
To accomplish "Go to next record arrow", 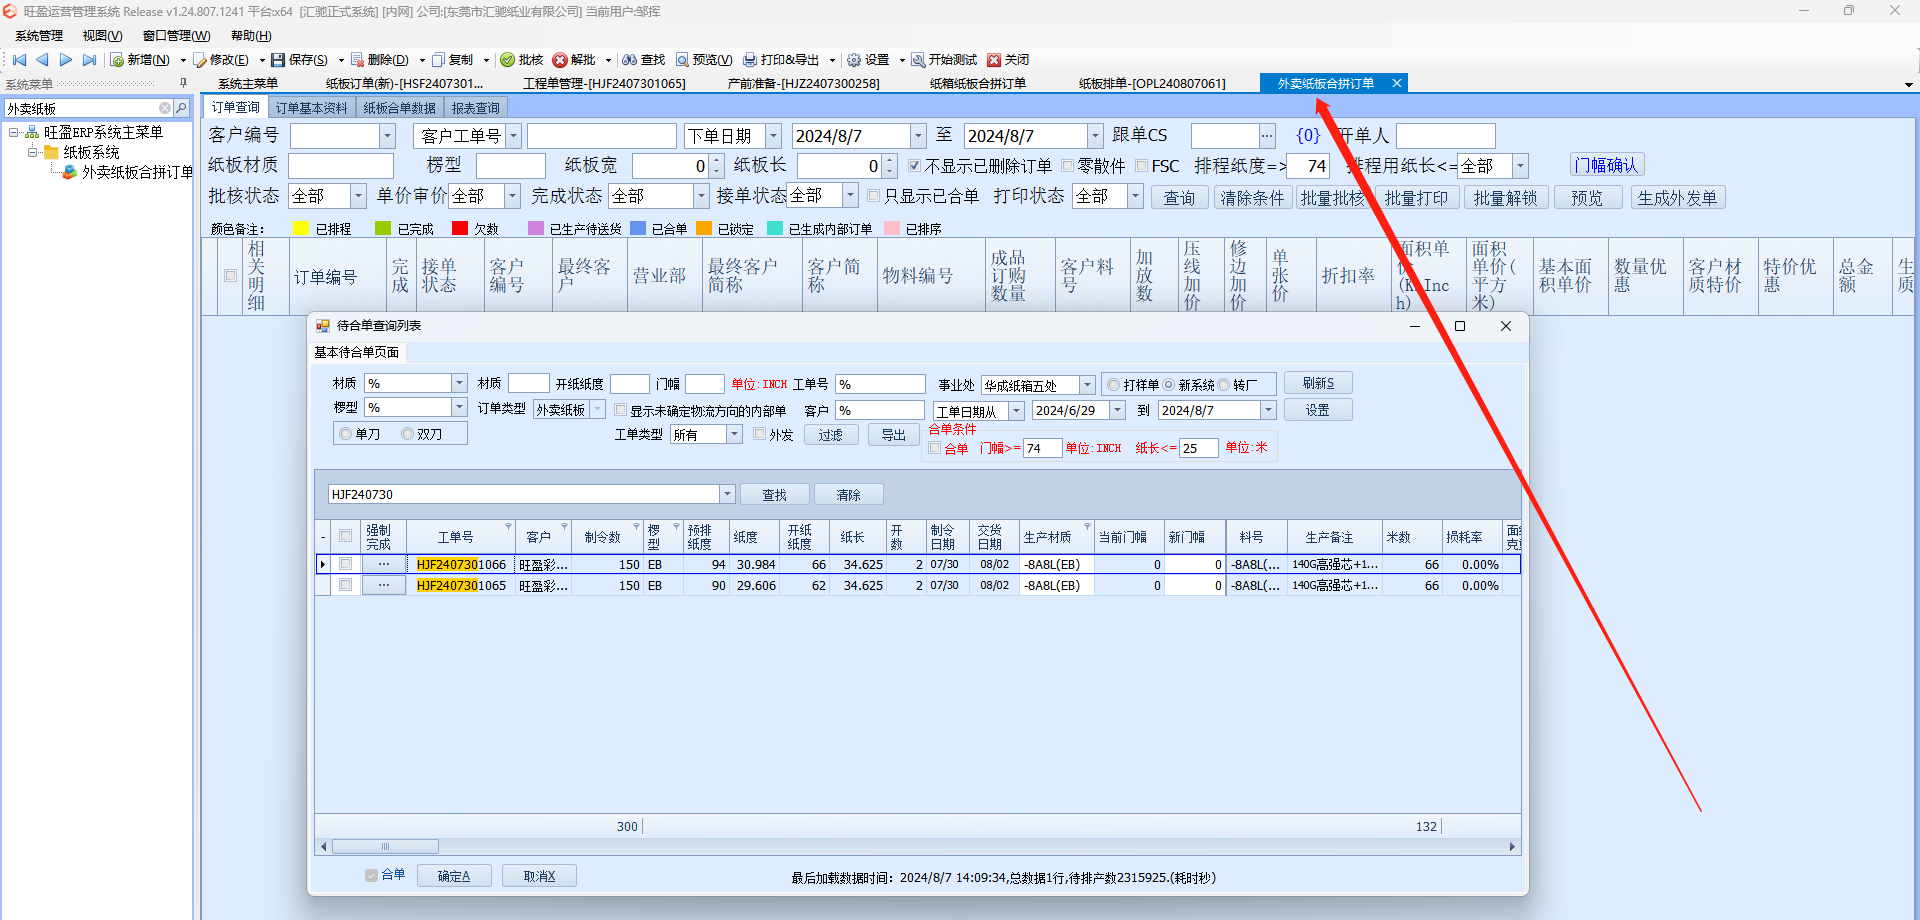I will pos(66,60).
